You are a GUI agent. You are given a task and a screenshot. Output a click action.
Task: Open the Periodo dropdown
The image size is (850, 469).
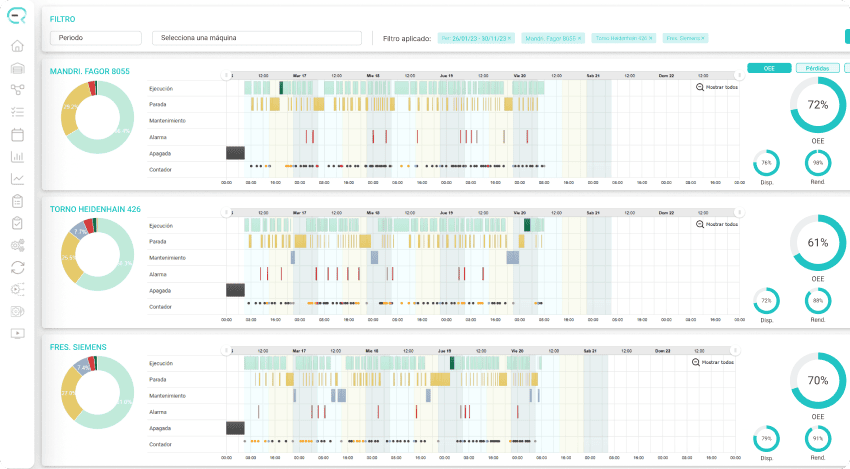[x=96, y=38]
